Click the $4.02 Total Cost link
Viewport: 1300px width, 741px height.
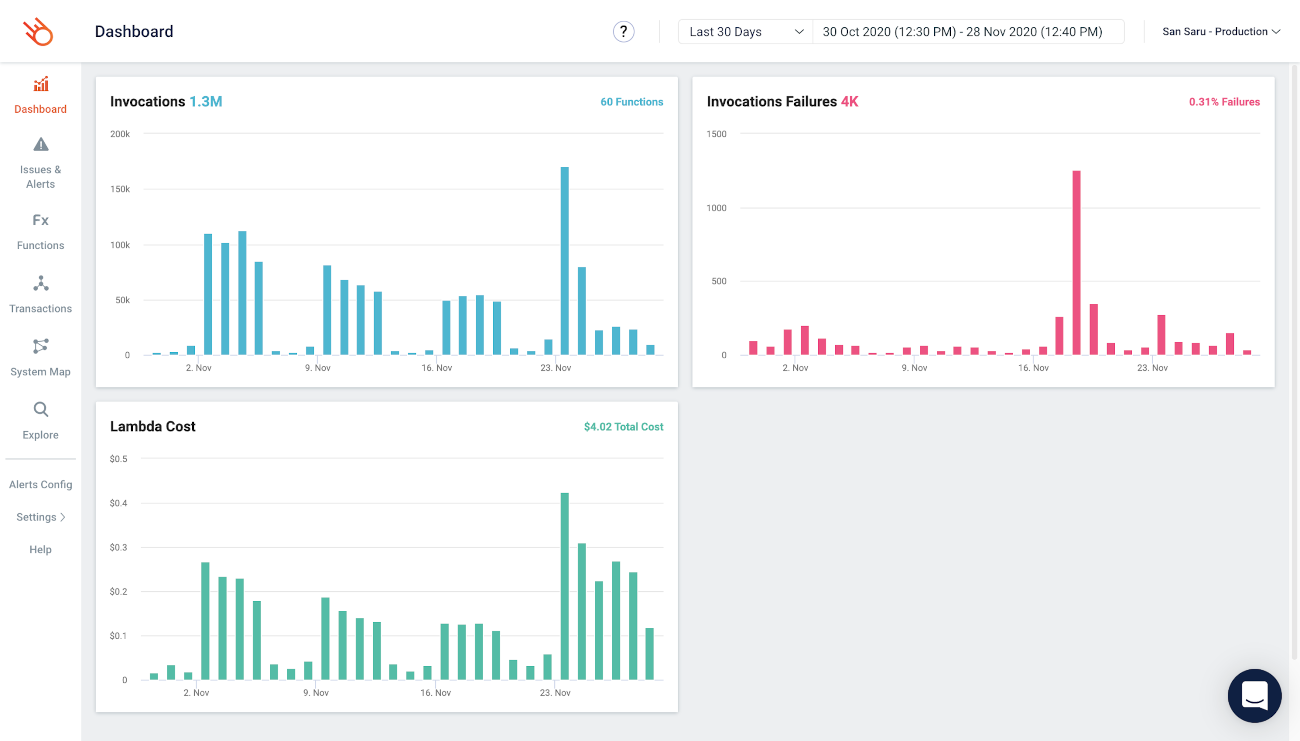[x=624, y=427]
